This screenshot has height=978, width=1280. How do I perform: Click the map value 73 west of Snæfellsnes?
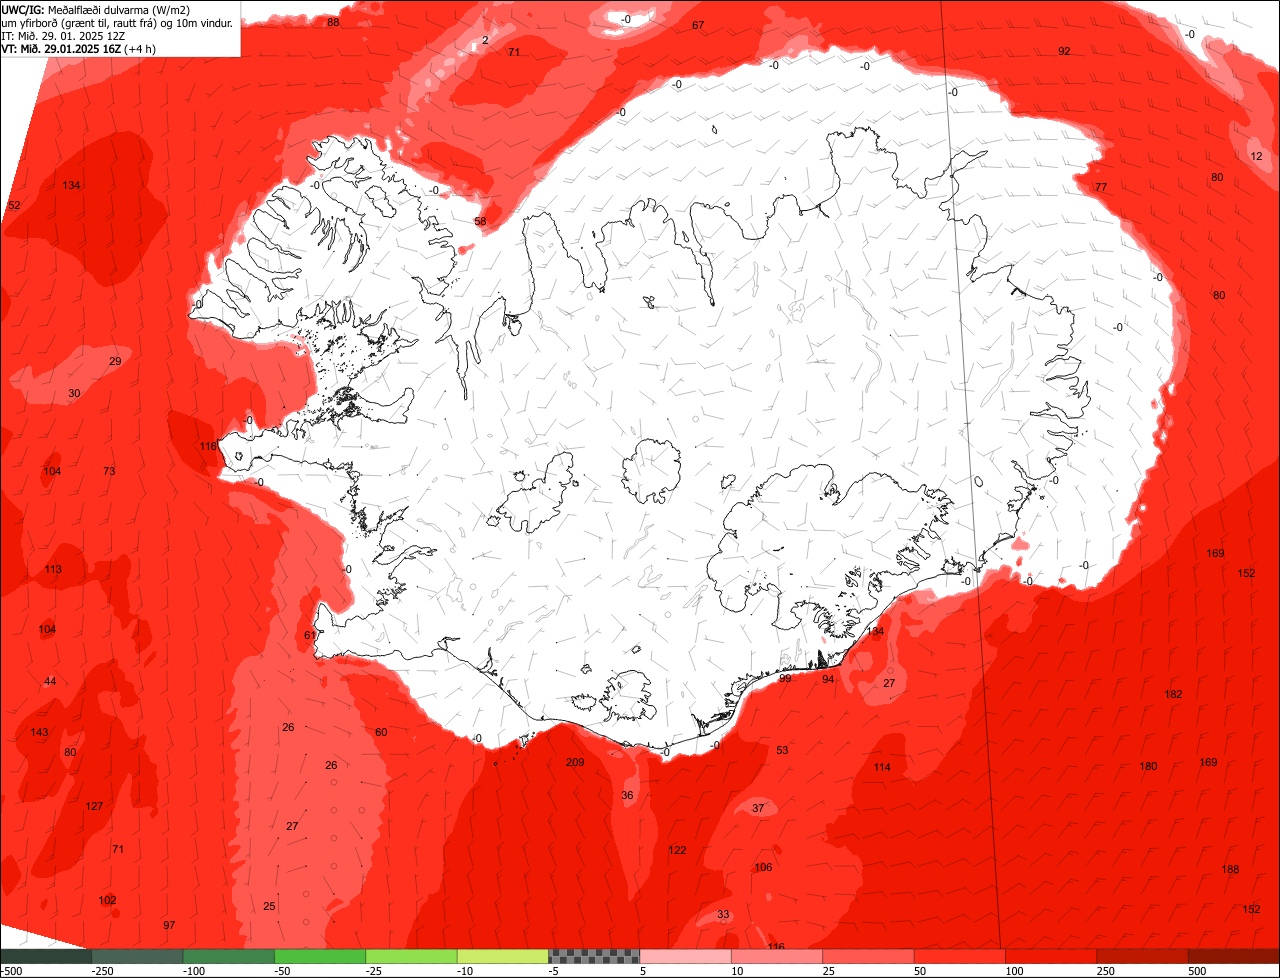click(x=109, y=471)
